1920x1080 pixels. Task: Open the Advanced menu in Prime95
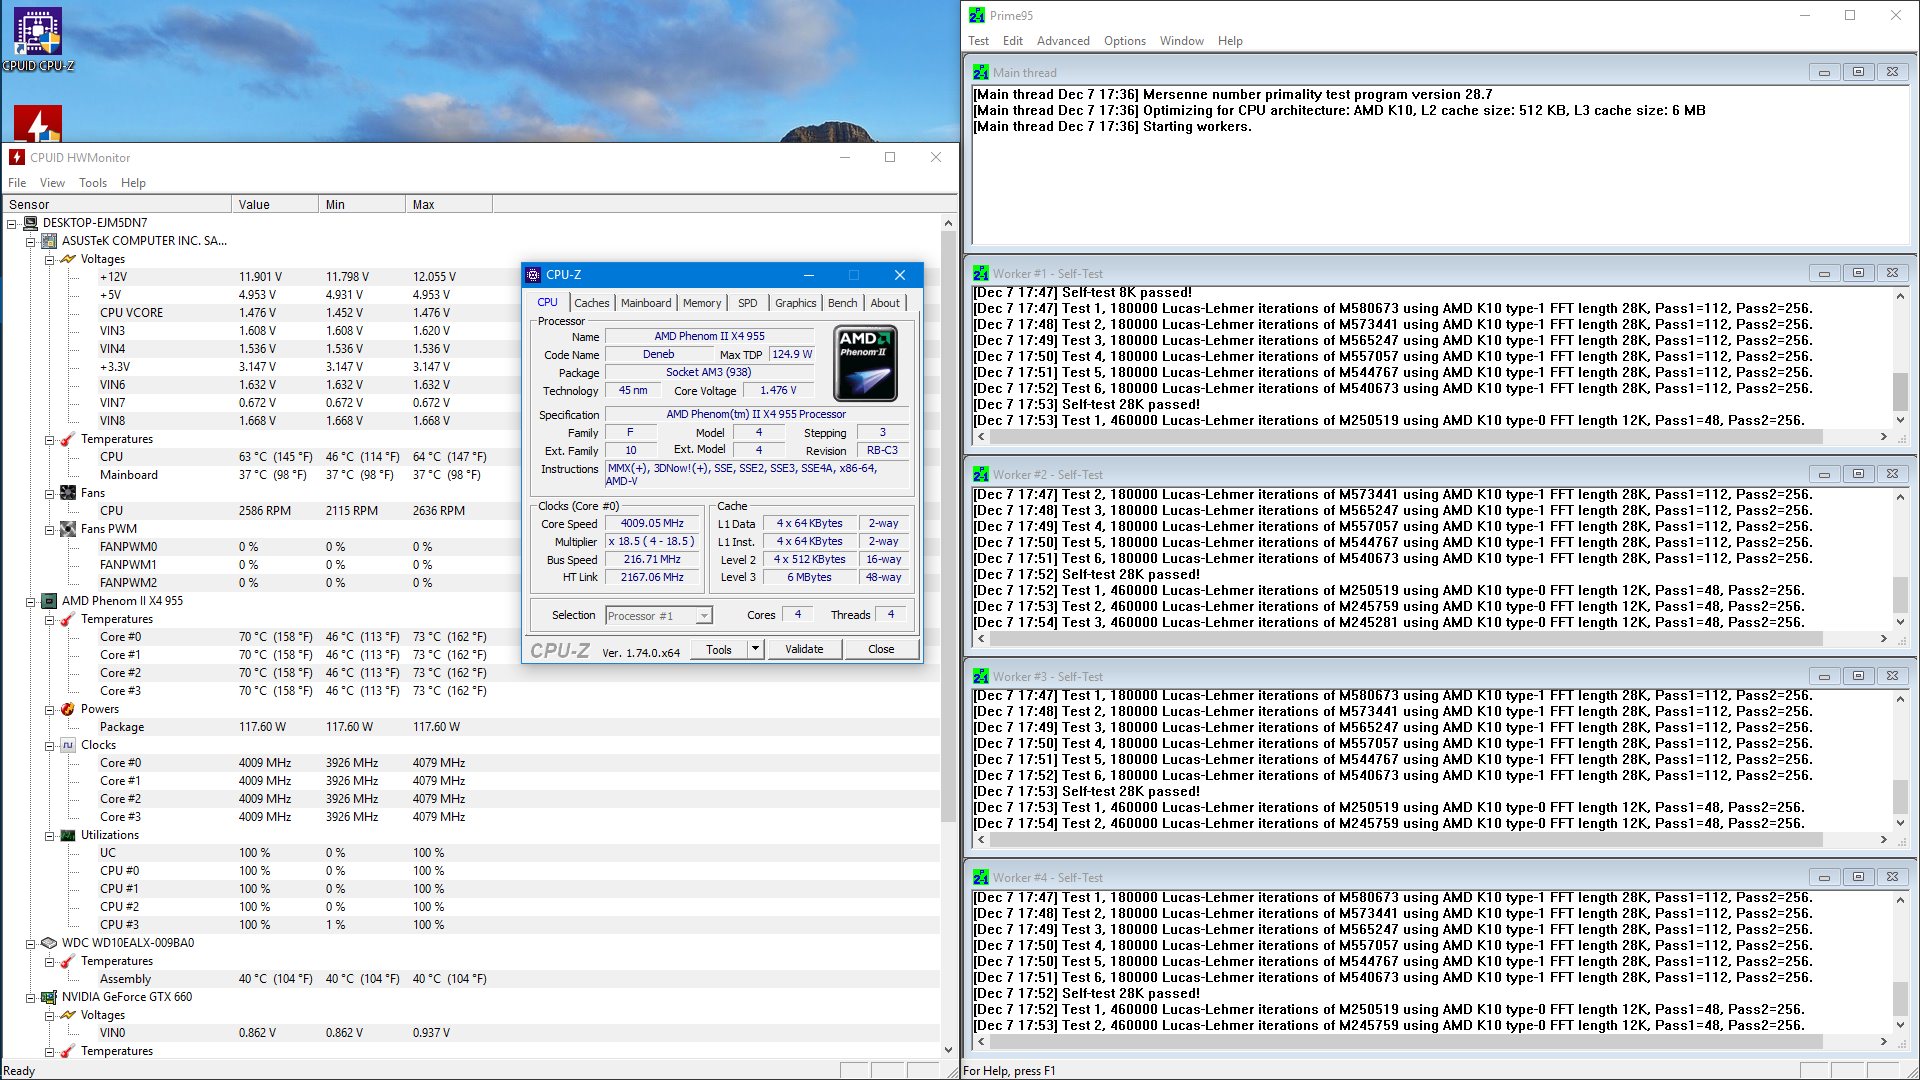point(1062,41)
